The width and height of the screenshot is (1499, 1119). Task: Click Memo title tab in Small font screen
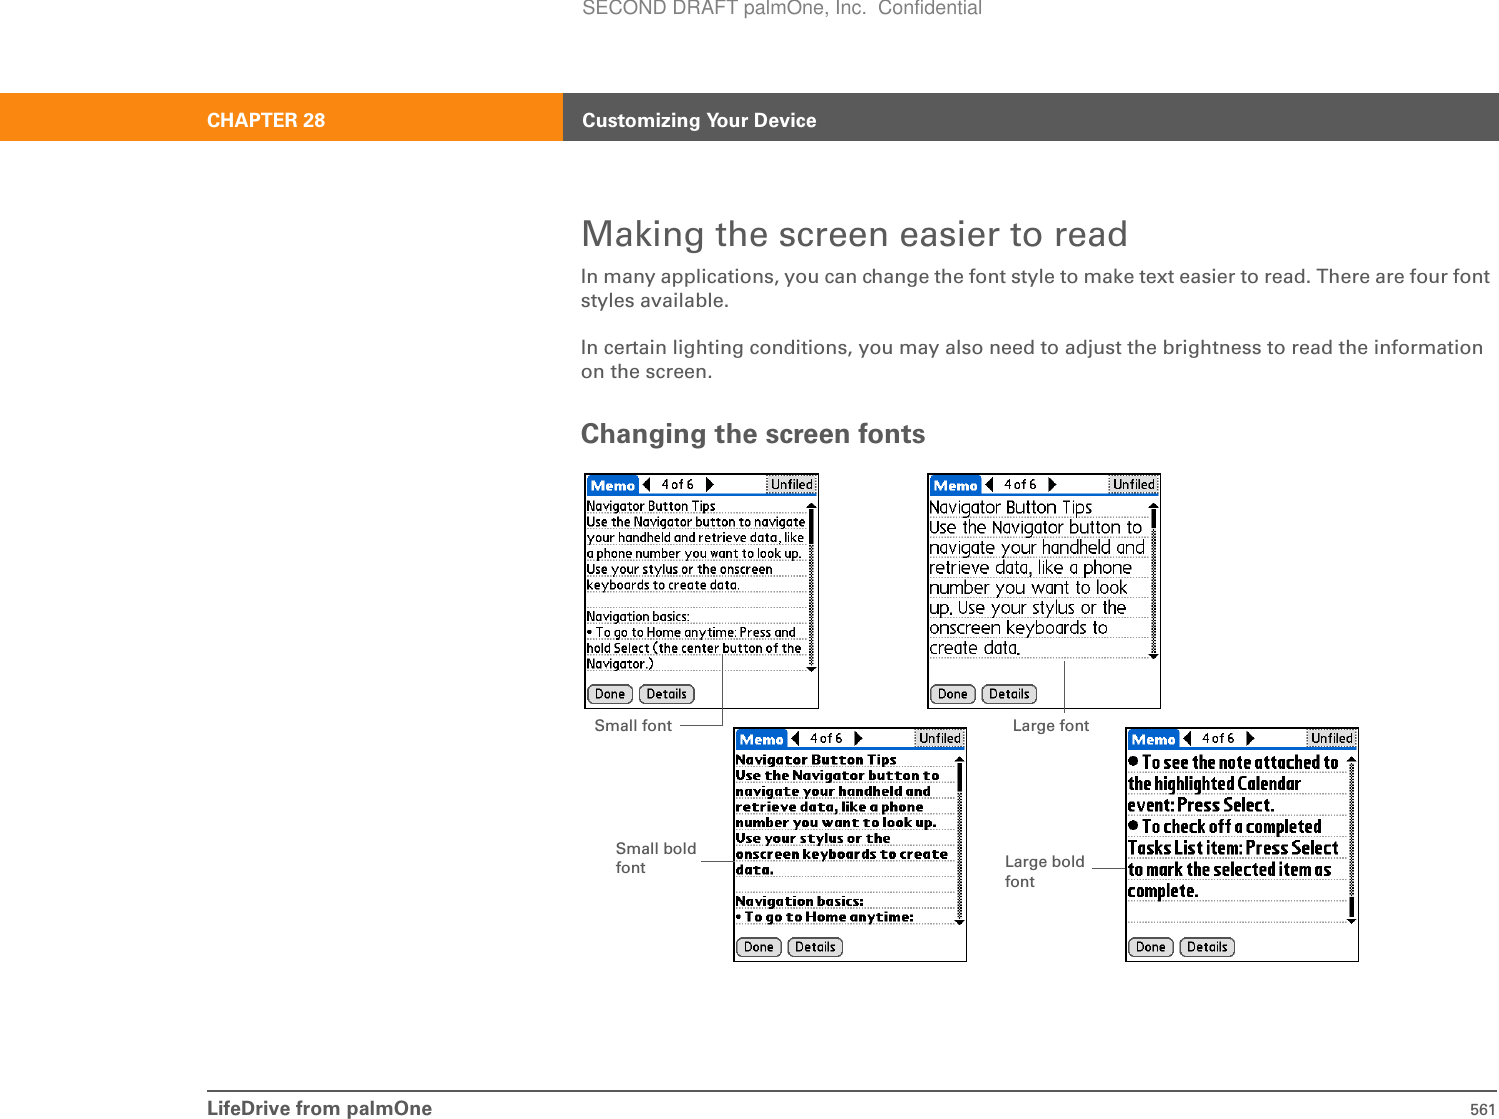coord(613,485)
